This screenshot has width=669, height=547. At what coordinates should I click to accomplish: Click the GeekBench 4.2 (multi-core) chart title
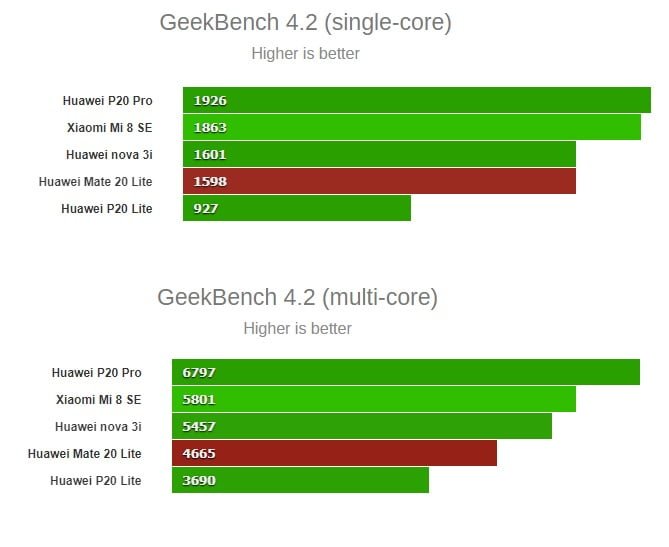(297, 297)
